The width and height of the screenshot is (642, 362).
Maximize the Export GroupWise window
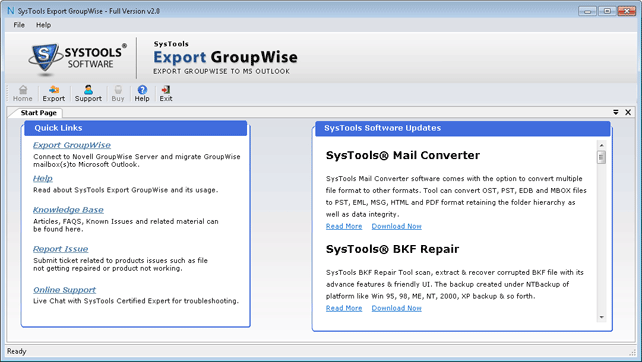[607, 11]
